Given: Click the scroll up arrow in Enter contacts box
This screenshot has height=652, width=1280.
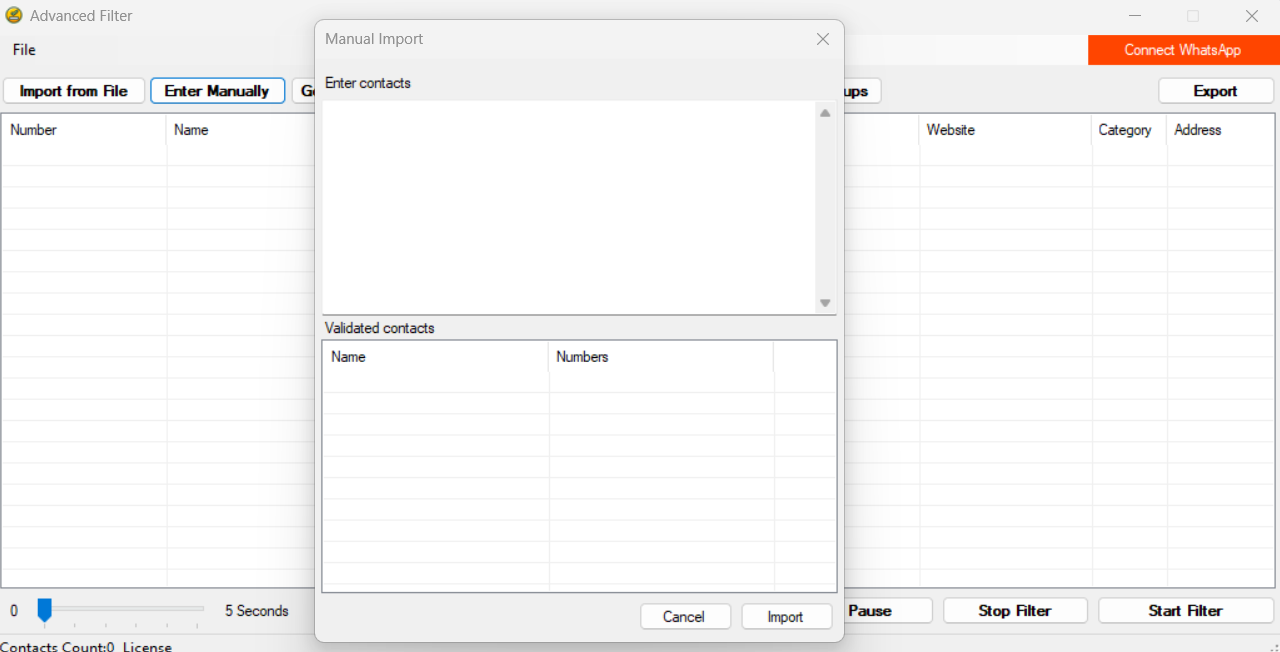Looking at the screenshot, I should (x=825, y=114).
